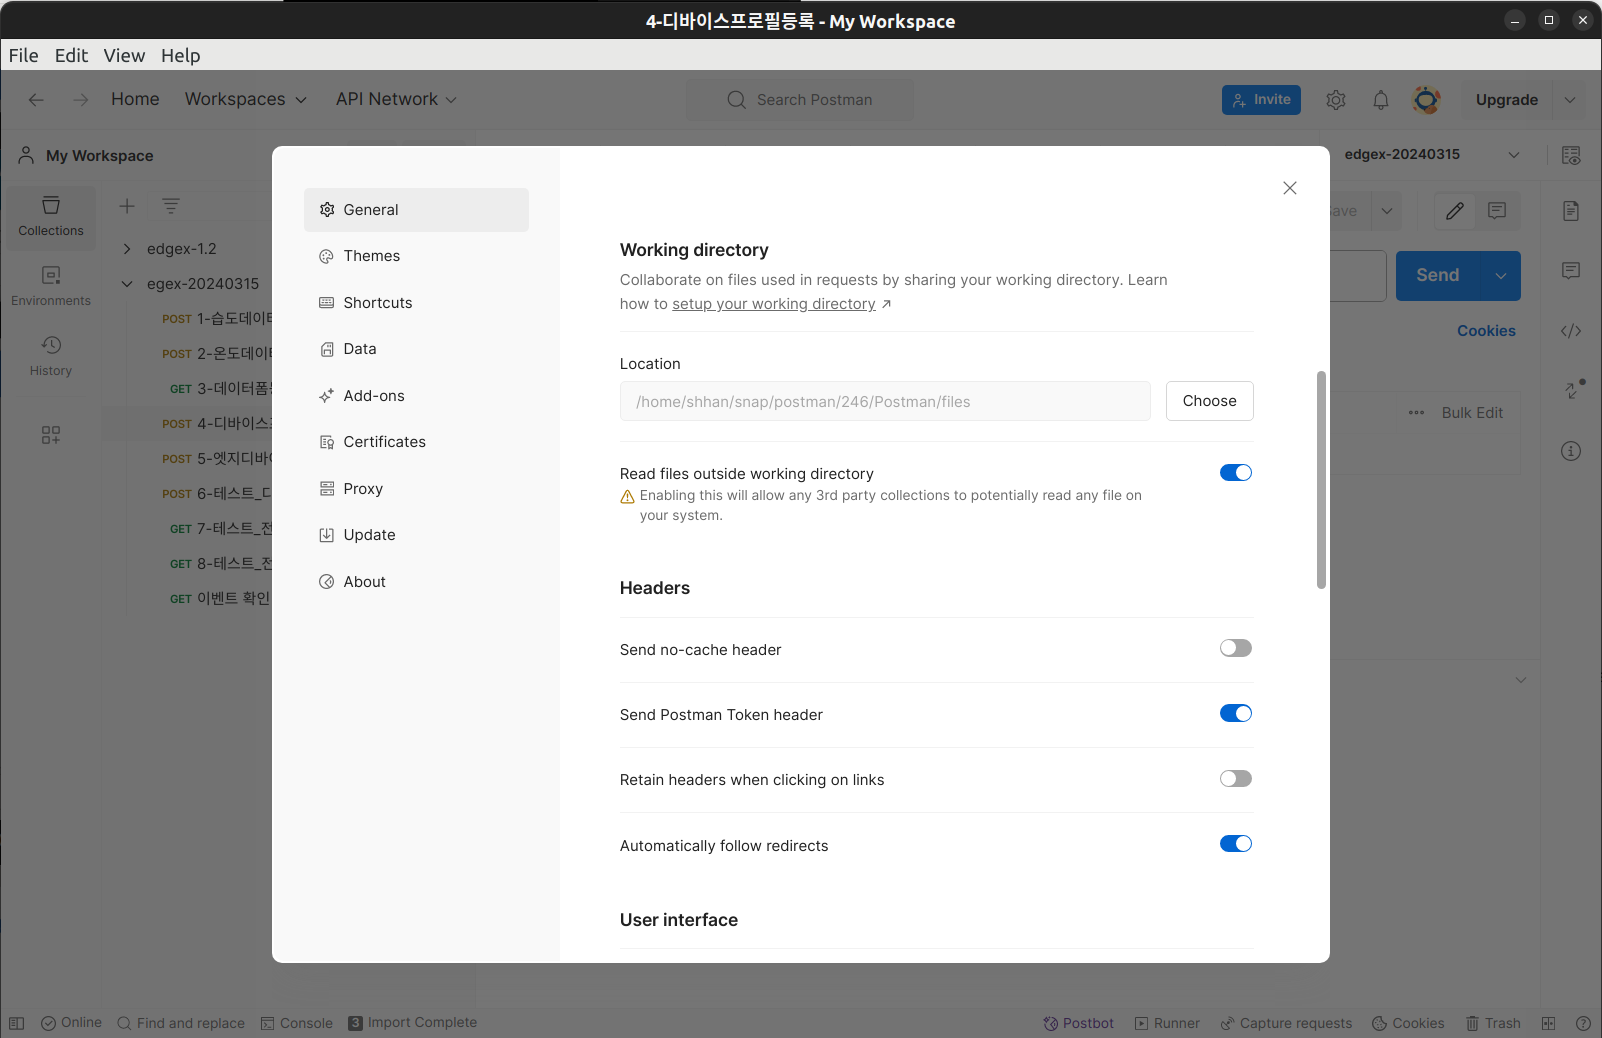Click the Invite button
Screen dimensions: 1602x1038
(1261, 100)
